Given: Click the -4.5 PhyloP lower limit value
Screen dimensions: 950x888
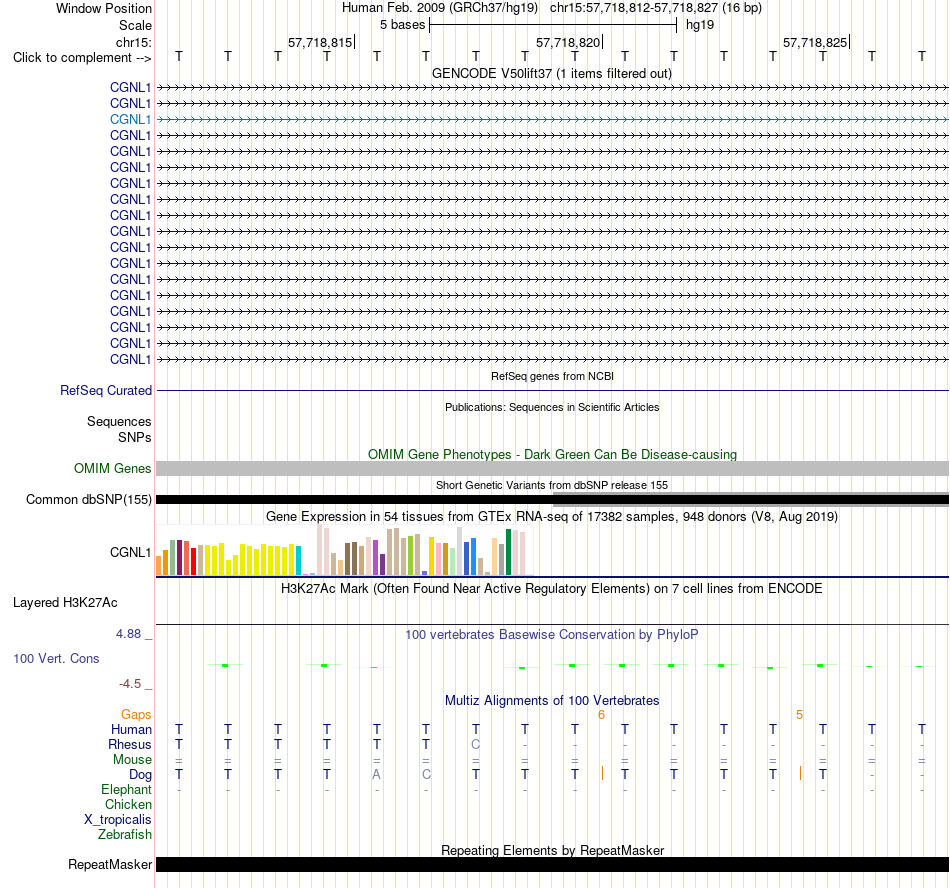Looking at the screenshot, I should point(130,684).
